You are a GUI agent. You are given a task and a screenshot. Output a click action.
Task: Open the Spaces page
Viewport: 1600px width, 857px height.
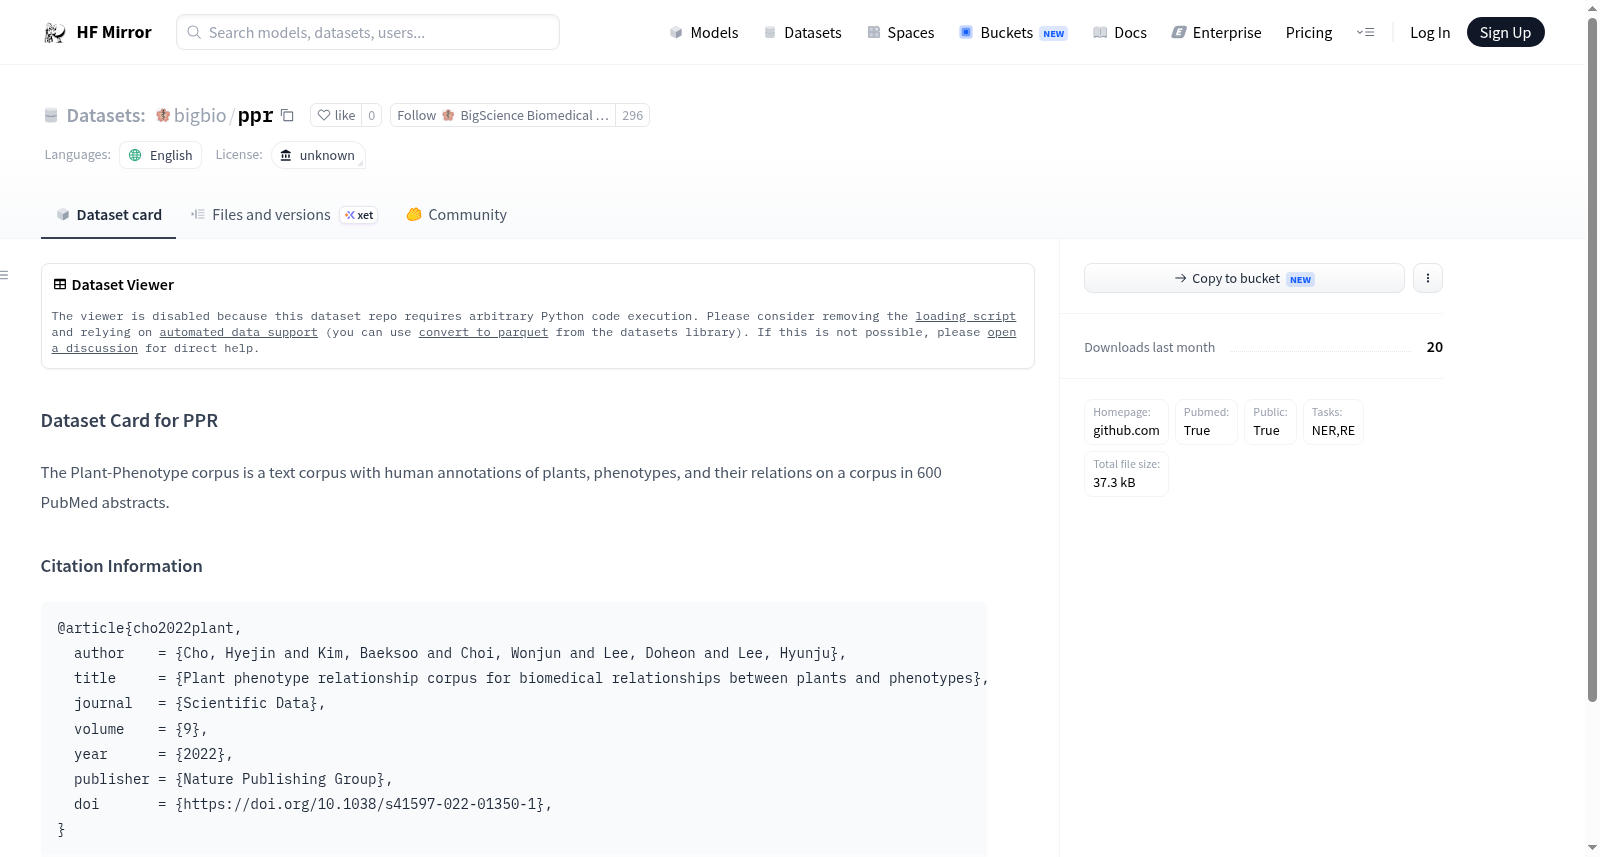coord(900,33)
